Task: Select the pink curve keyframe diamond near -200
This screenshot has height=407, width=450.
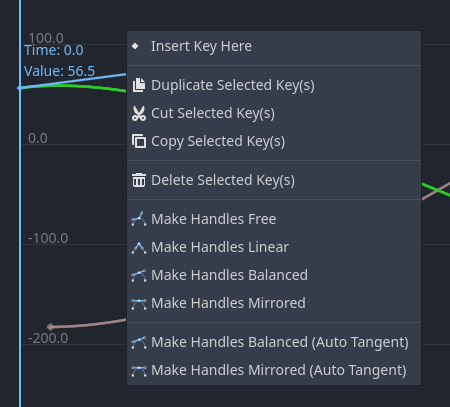Action: pos(50,327)
